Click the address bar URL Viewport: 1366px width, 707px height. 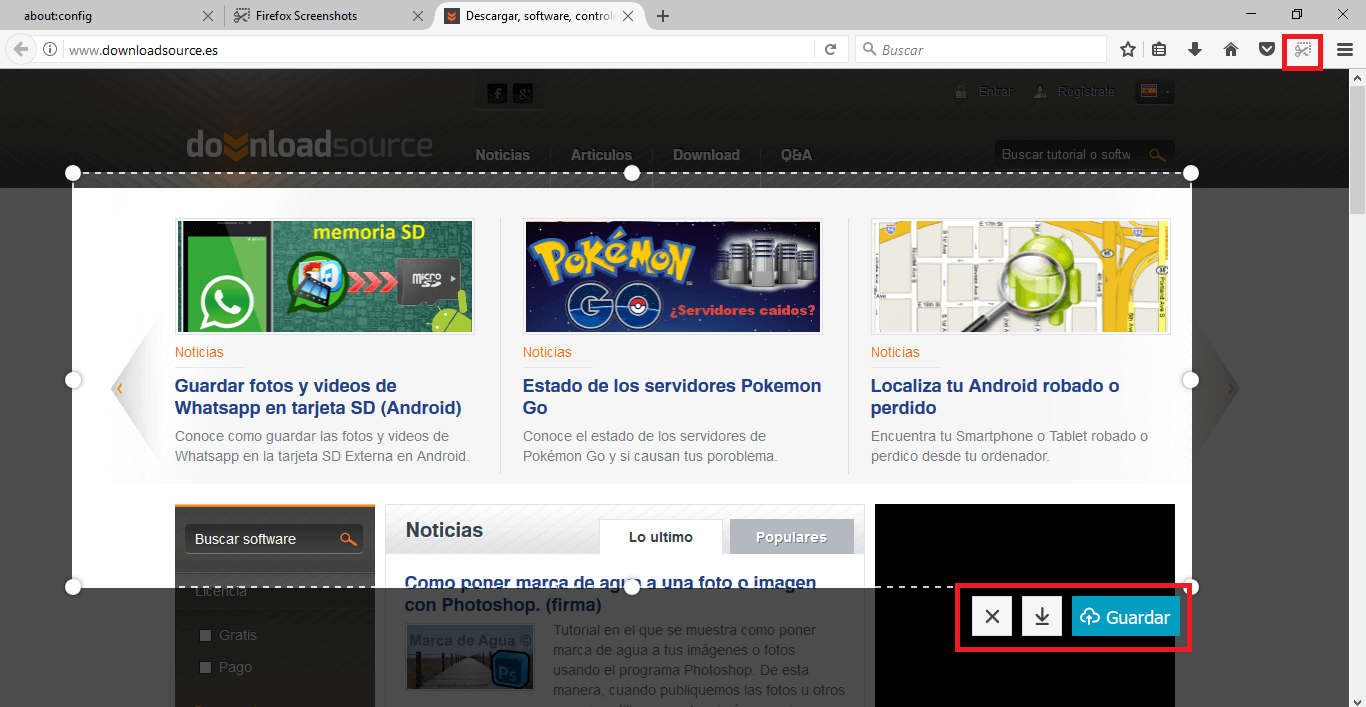(x=144, y=50)
